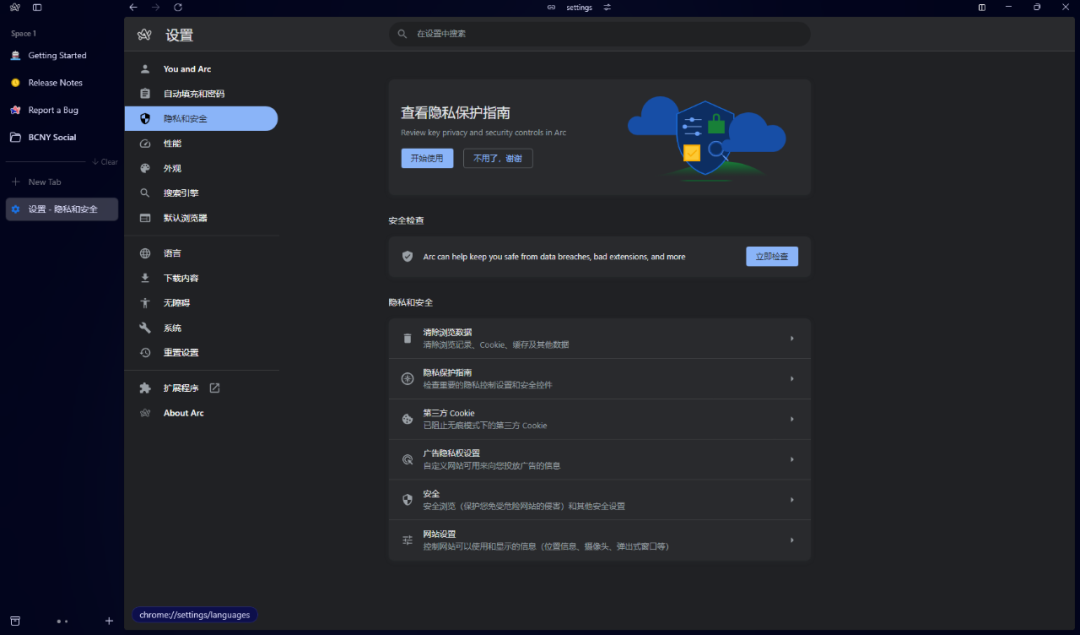Click the split view icon at top right

coord(982,8)
